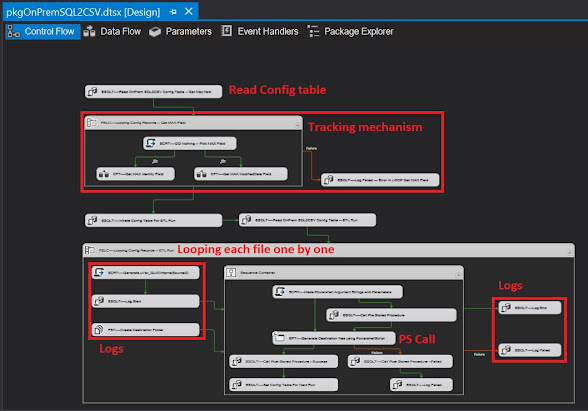Pin the pkgOnPremSQL2CSV.dtsx document tab

pos(173,12)
